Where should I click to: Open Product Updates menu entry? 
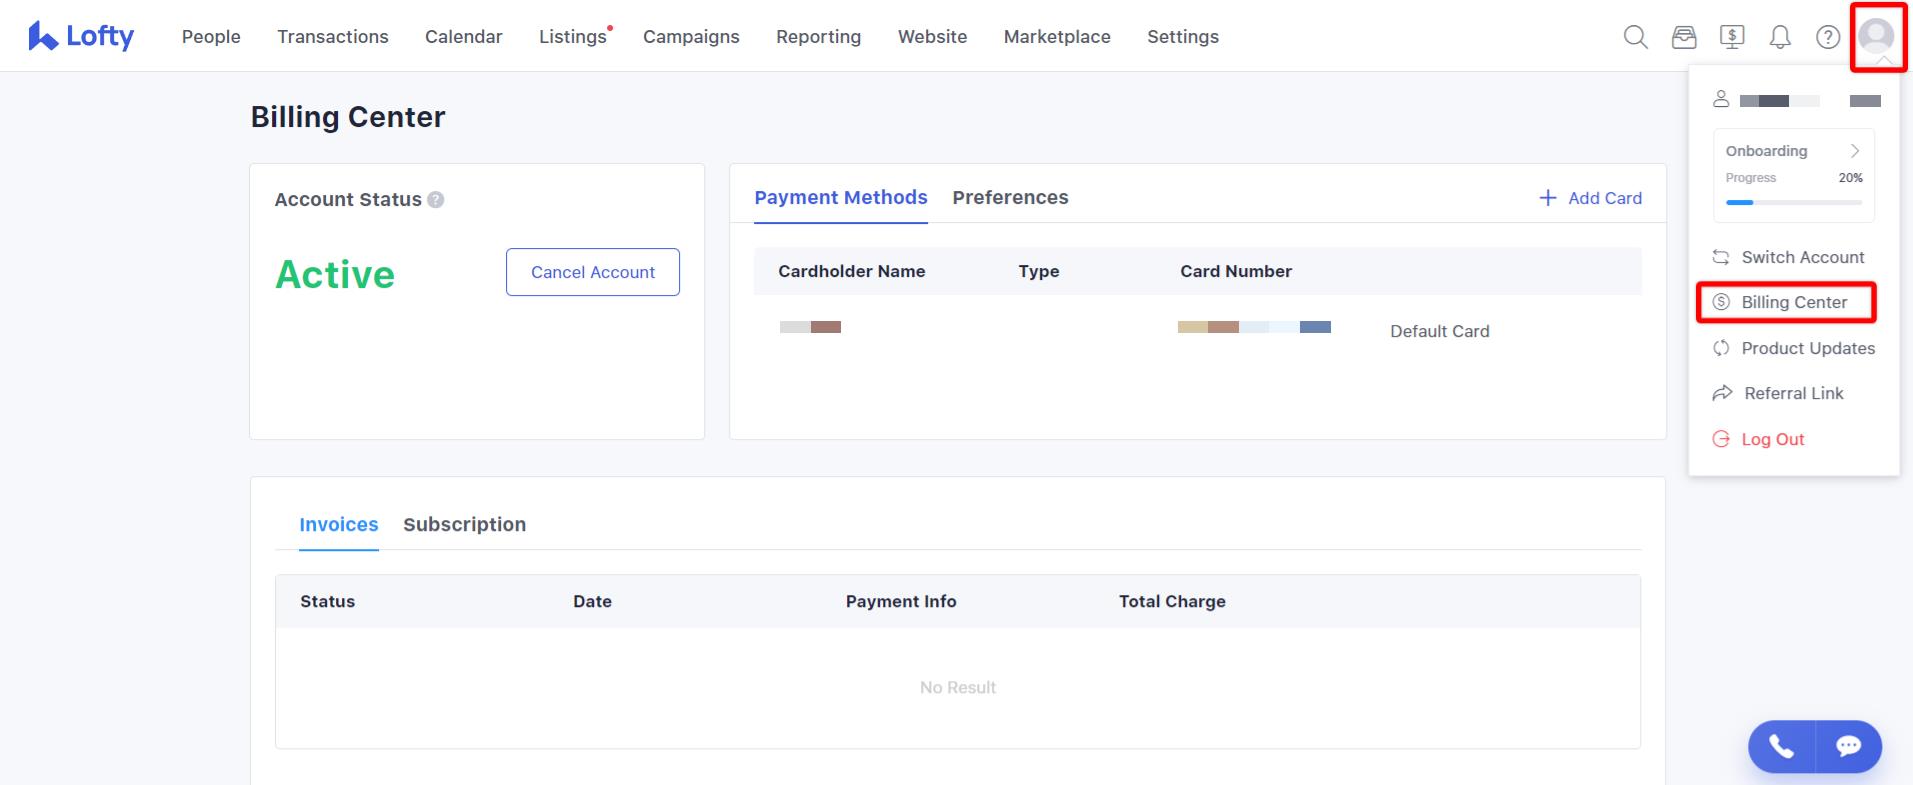tap(1807, 348)
